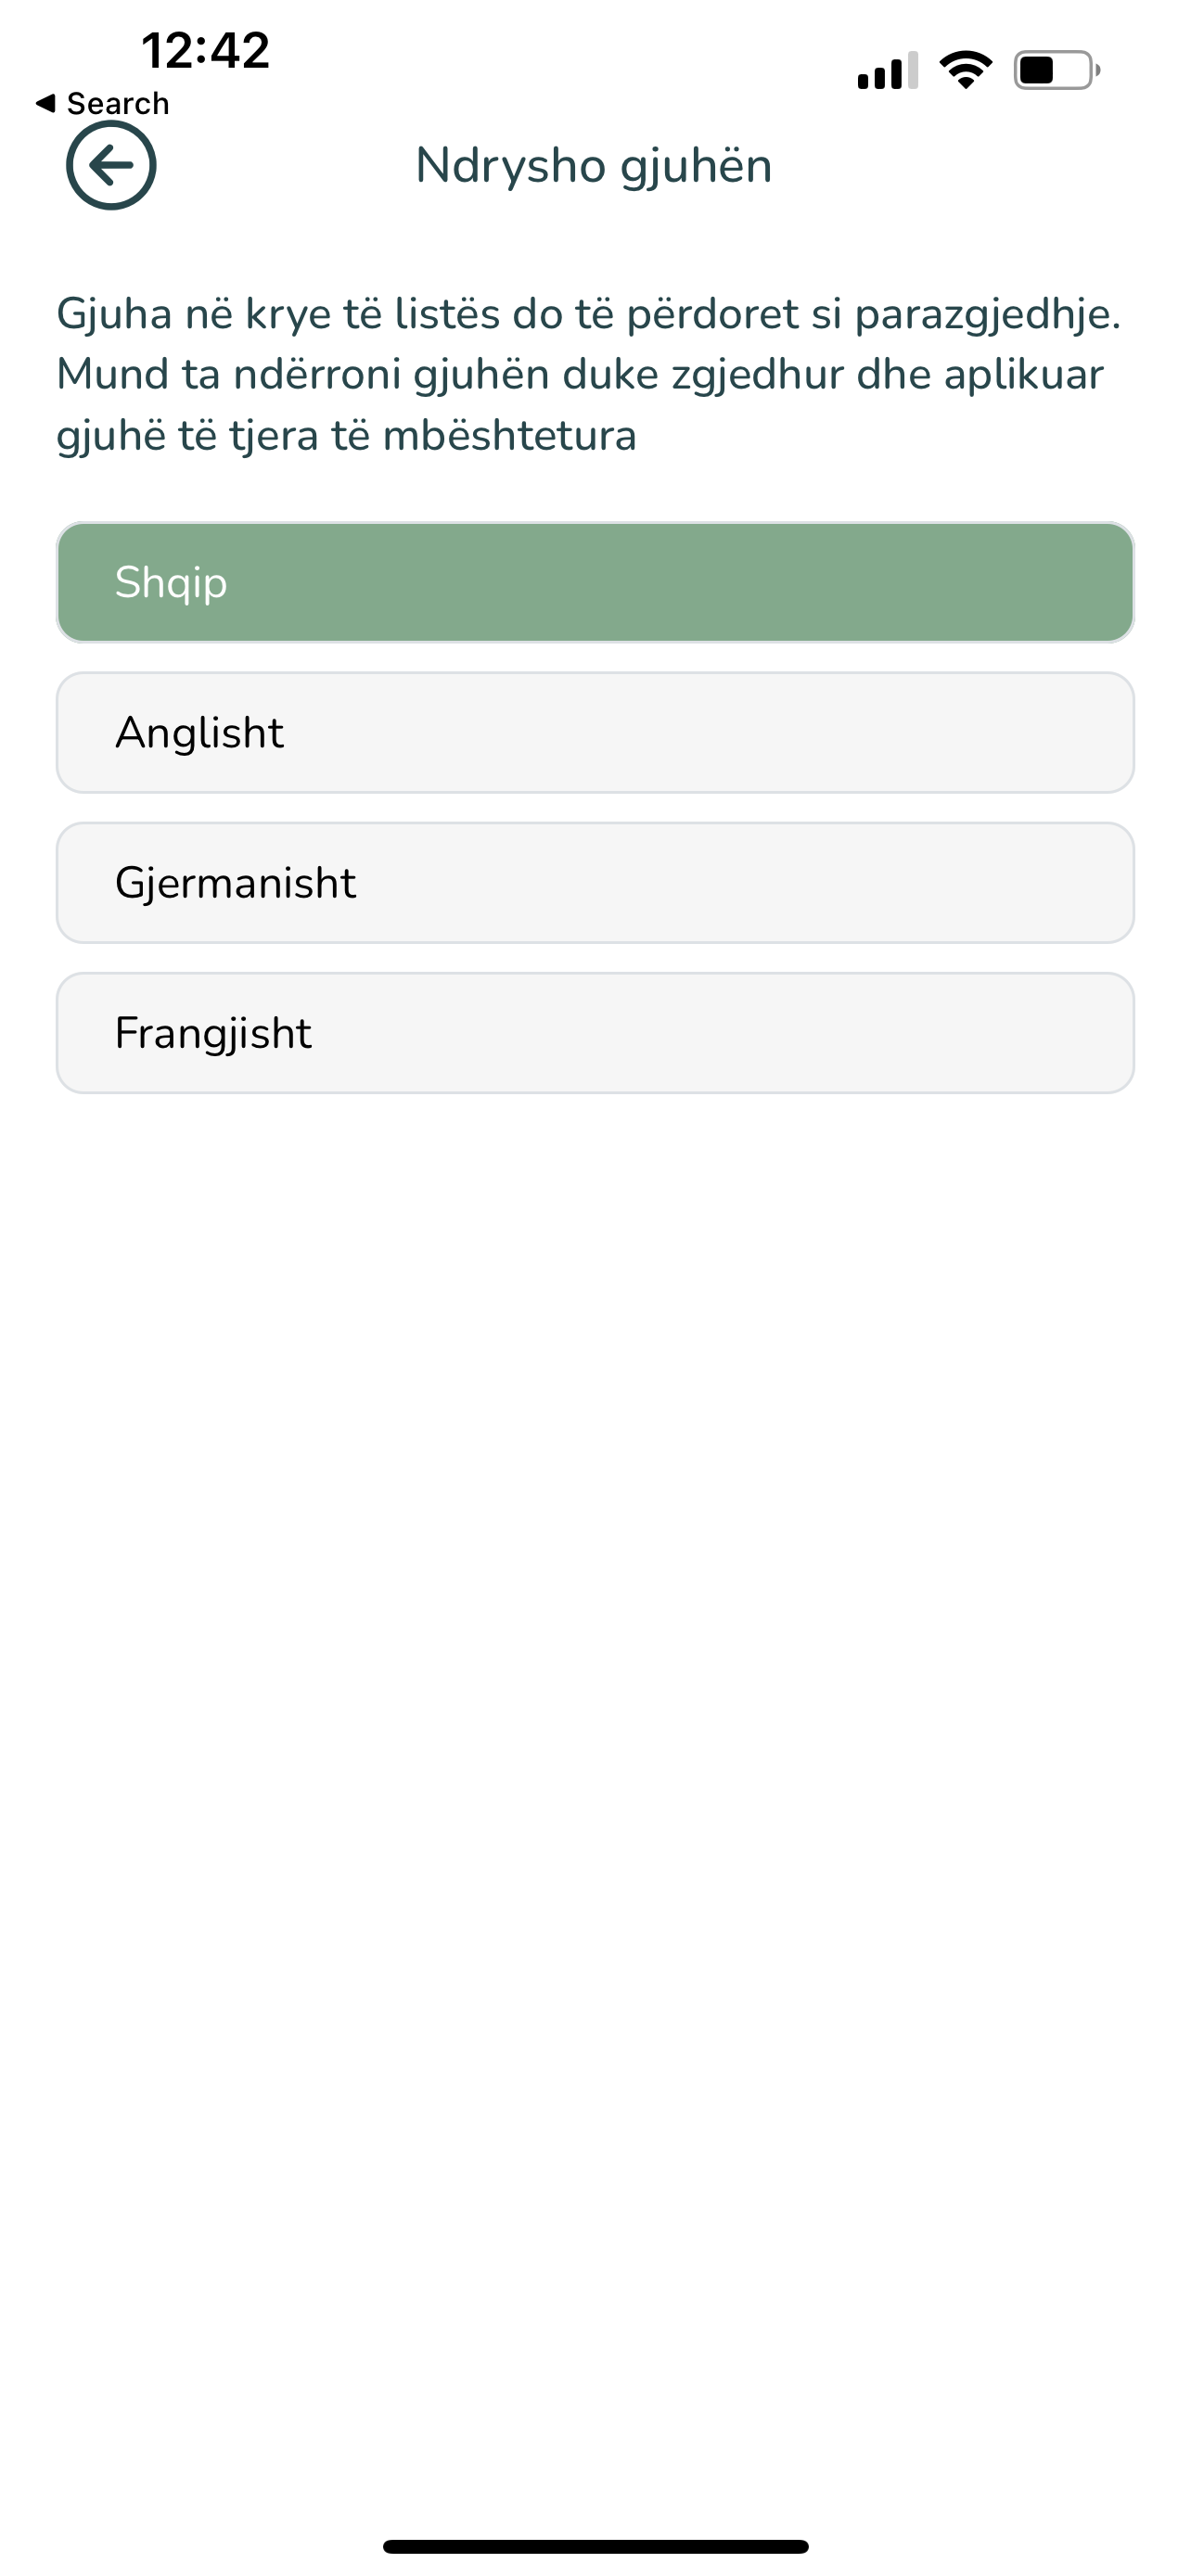Tap the parazgjedhje sentence in description
1191x2576 pixels.
tap(589, 314)
